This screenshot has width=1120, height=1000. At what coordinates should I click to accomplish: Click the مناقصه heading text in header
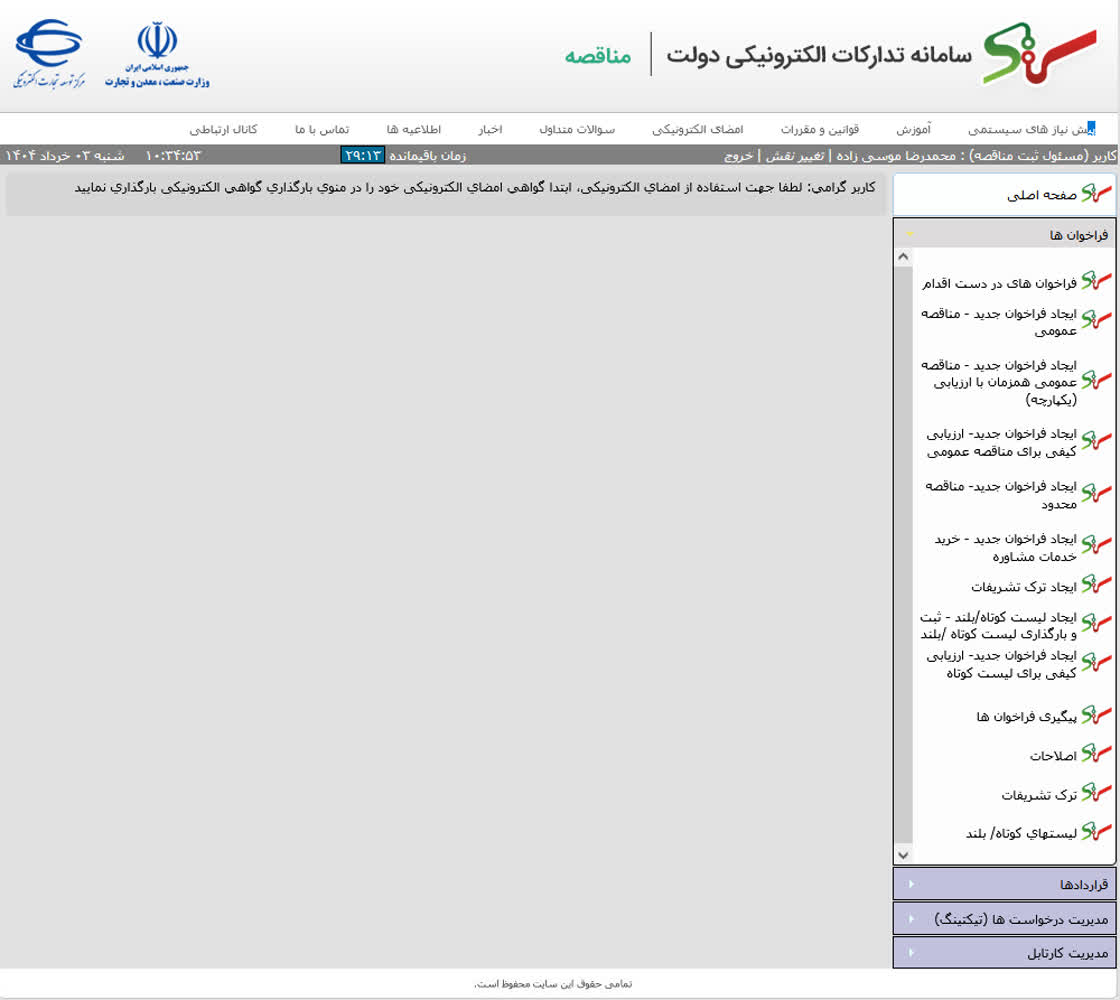(x=598, y=55)
